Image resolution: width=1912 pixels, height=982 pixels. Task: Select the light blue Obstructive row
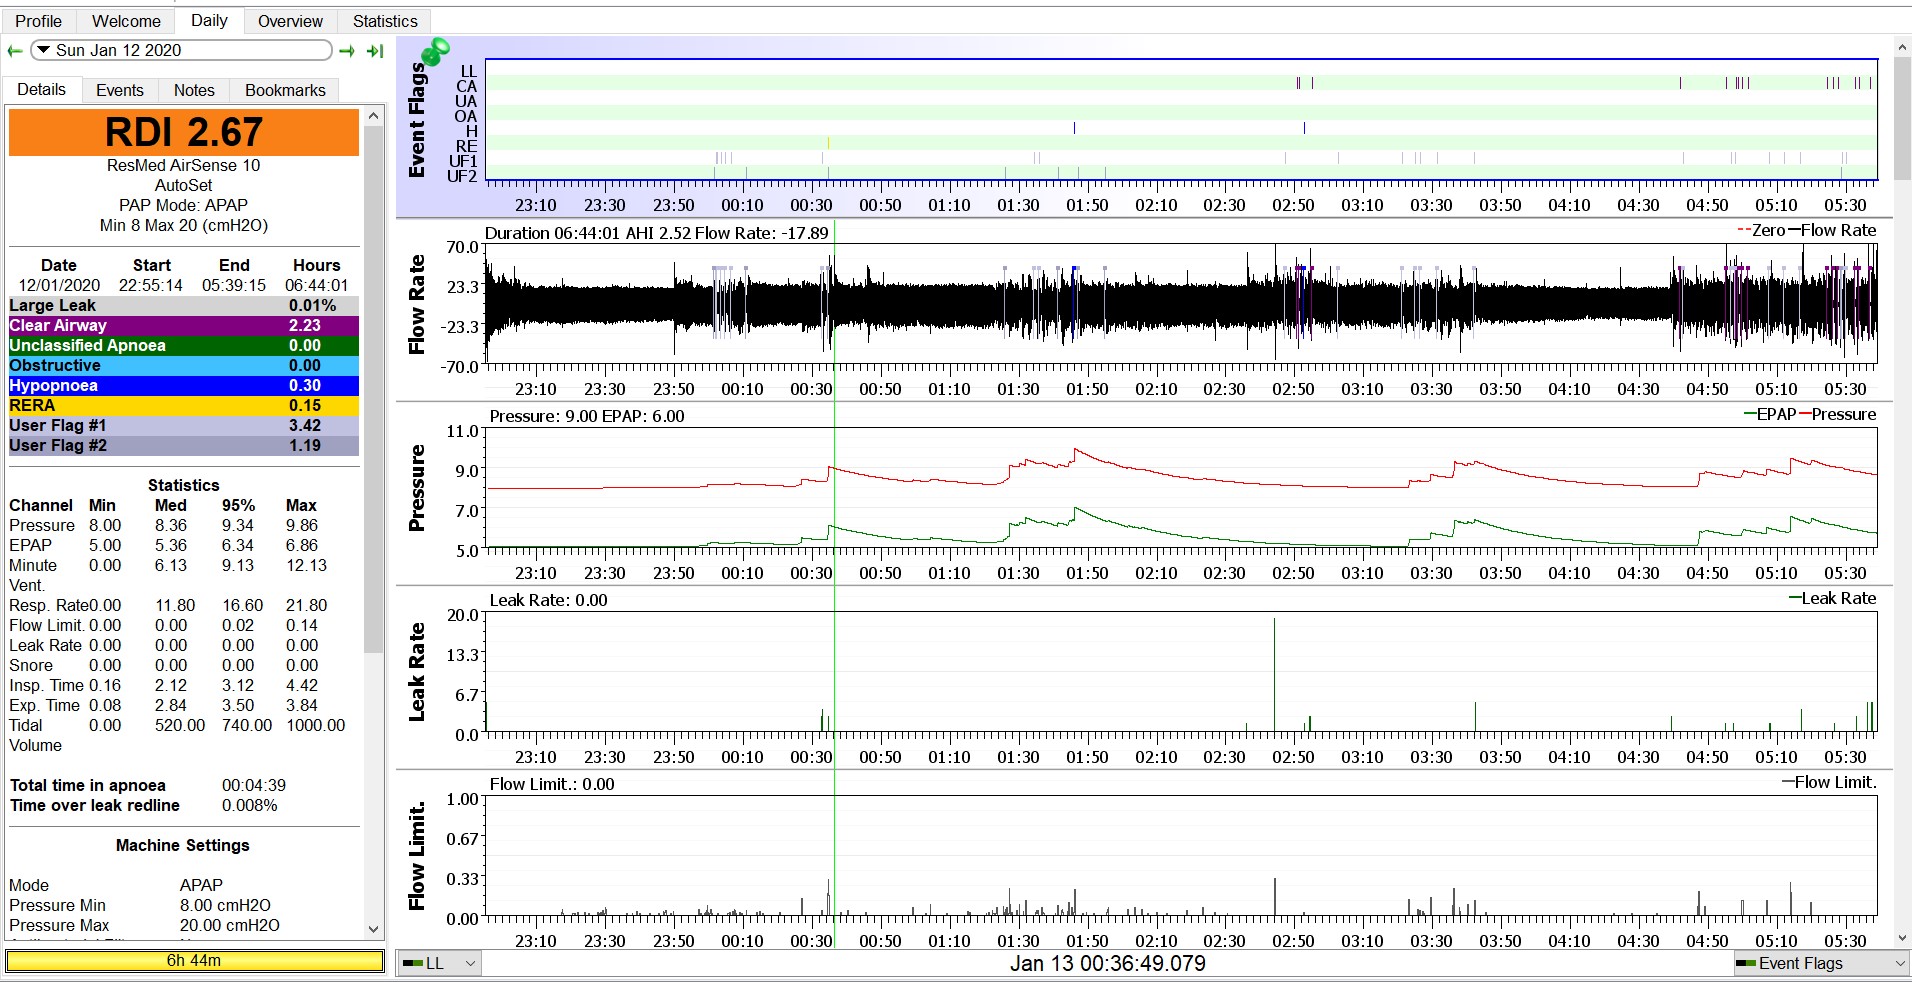click(x=184, y=366)
